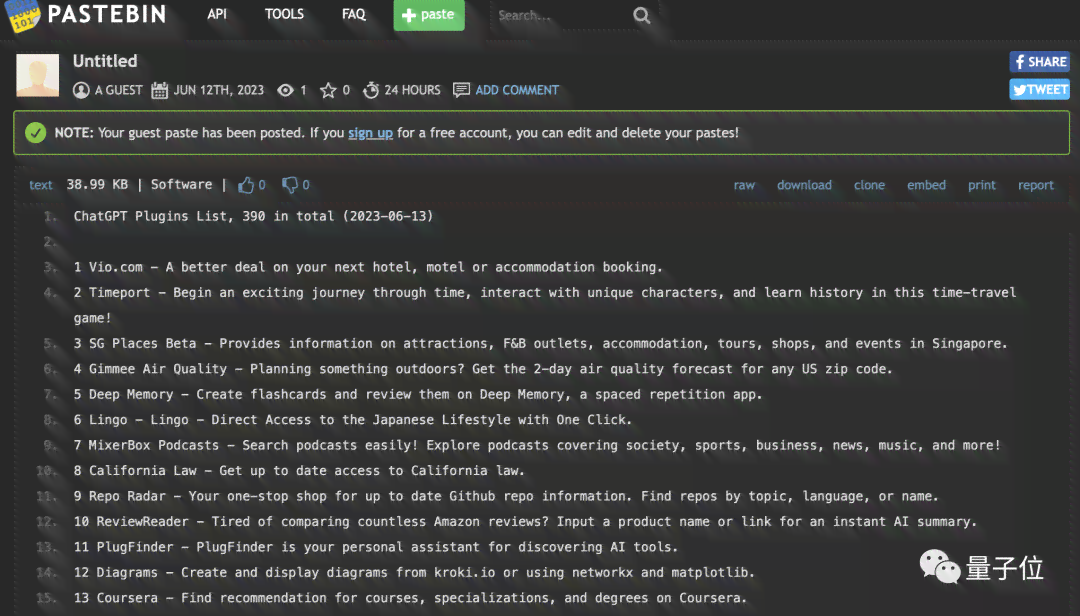Click the guest user avatar thumbnail
This screenshot has height=616, width=1080.
[x=37, y=75]
